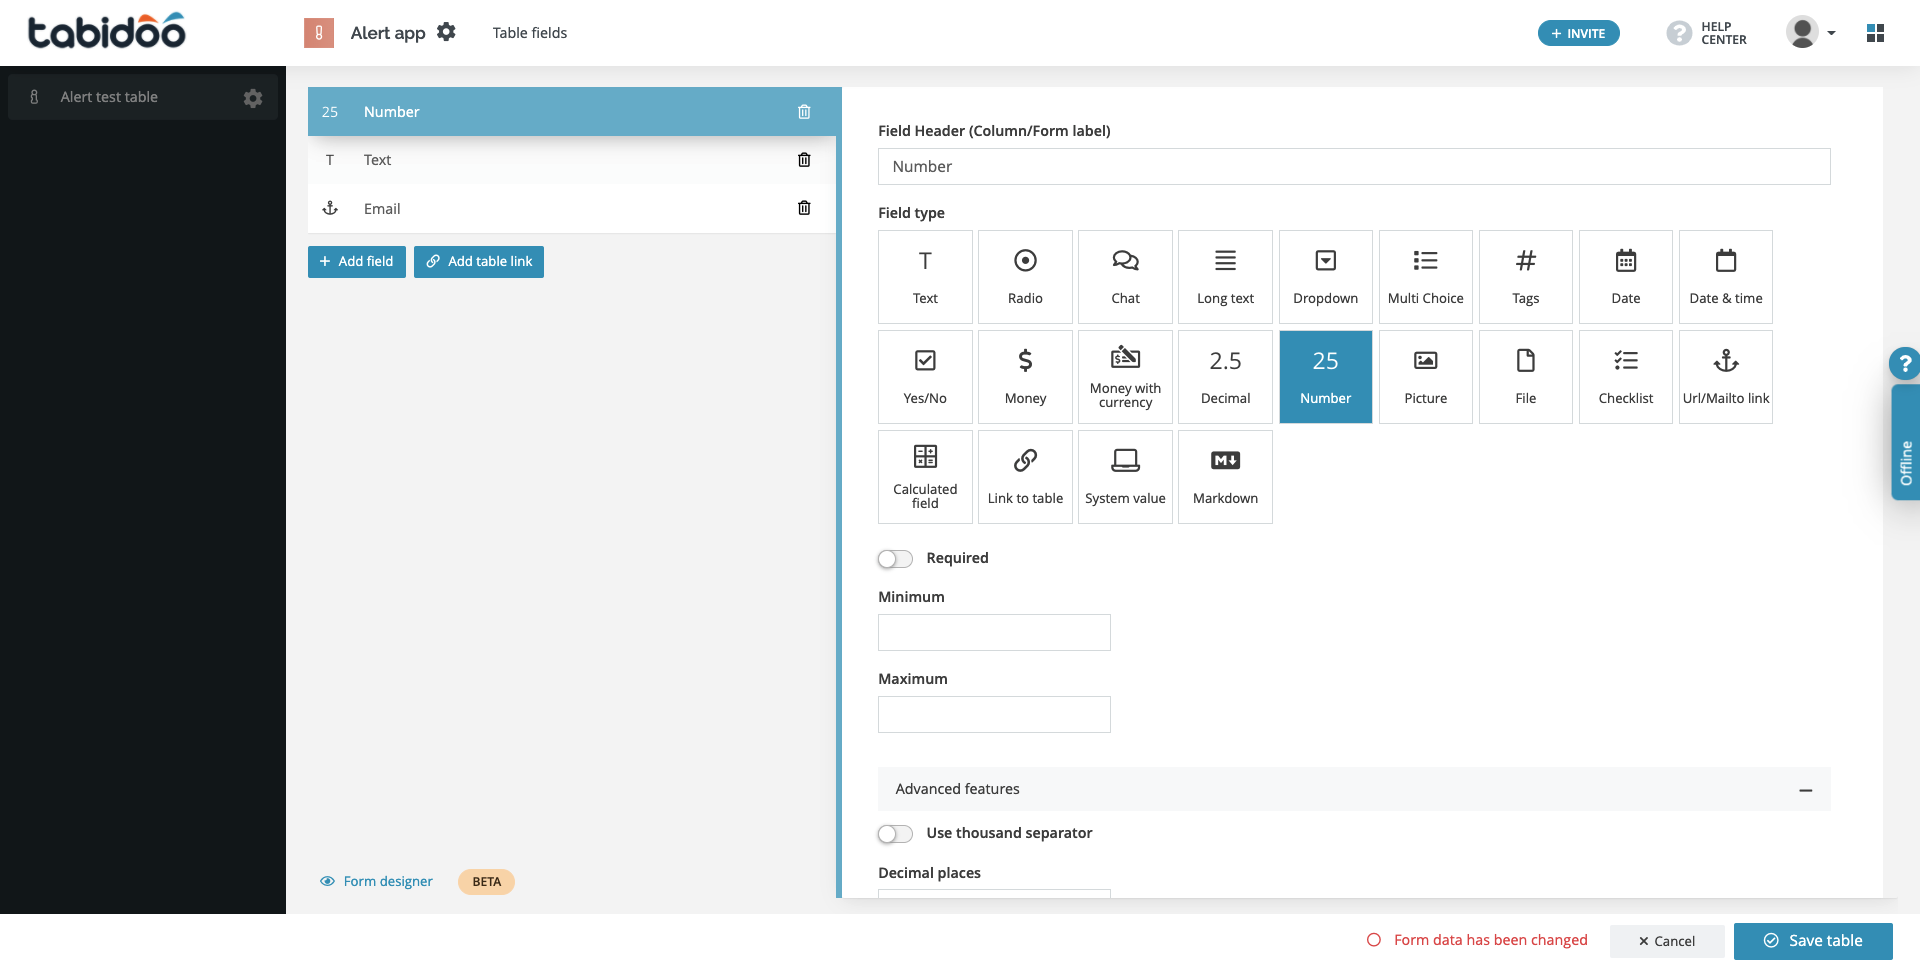Open Alert test table settings gear
Image resolution: width=1920 pixels, height=969 pixels.
(253, 98)
